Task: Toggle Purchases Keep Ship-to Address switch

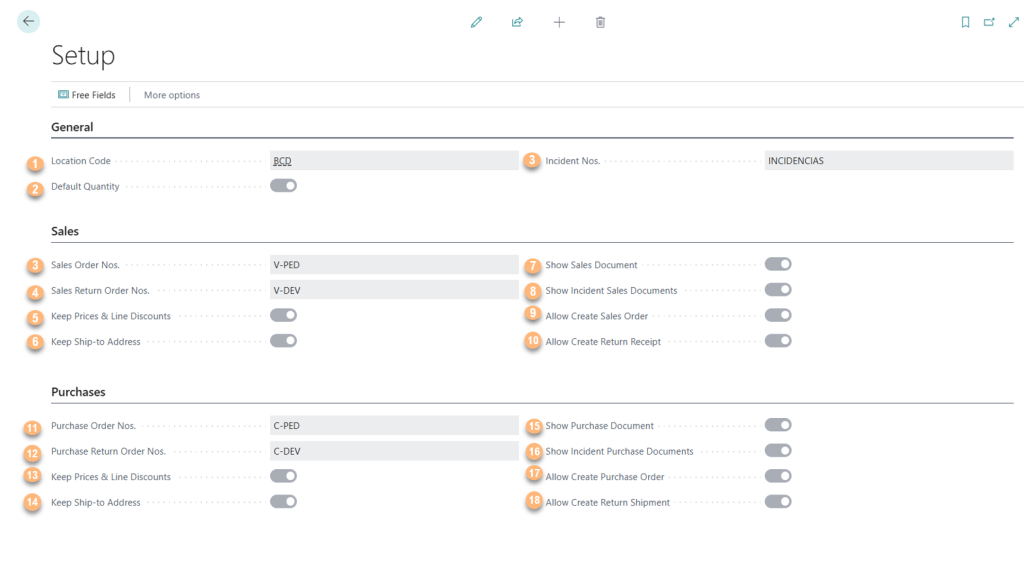Action: 283,502
